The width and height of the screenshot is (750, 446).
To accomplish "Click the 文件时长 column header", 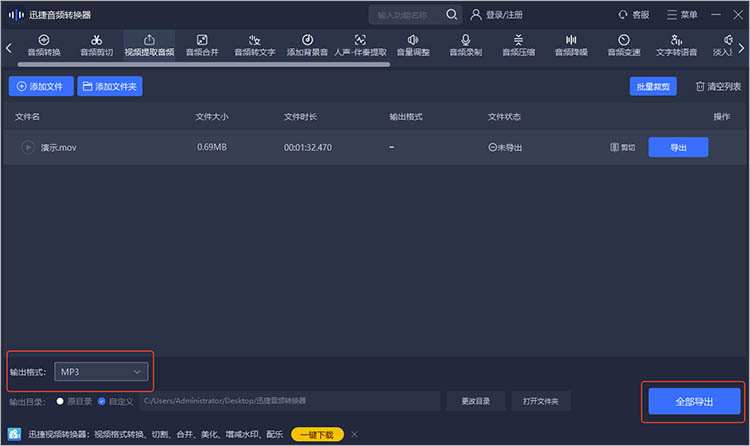I will (300, 117).
